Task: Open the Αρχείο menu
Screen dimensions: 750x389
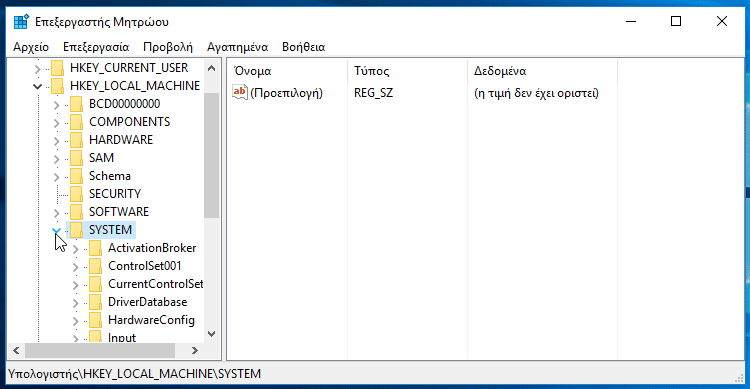Action: (x=31, y=47)
